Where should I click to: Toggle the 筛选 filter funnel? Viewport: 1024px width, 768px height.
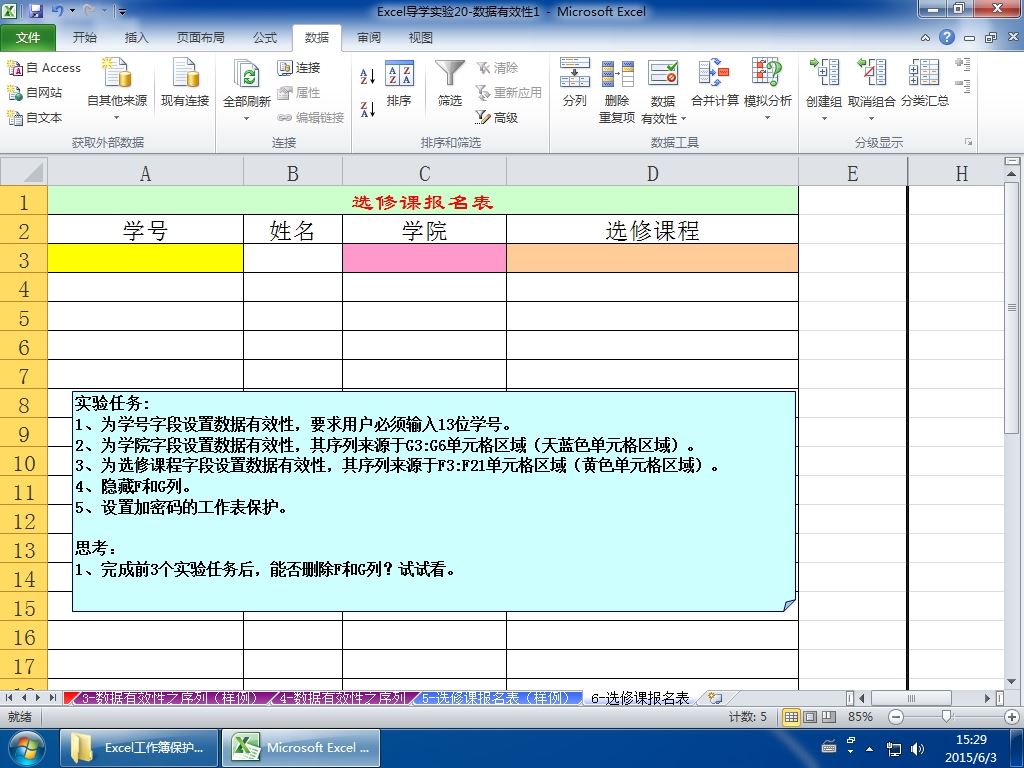(449, 83)
